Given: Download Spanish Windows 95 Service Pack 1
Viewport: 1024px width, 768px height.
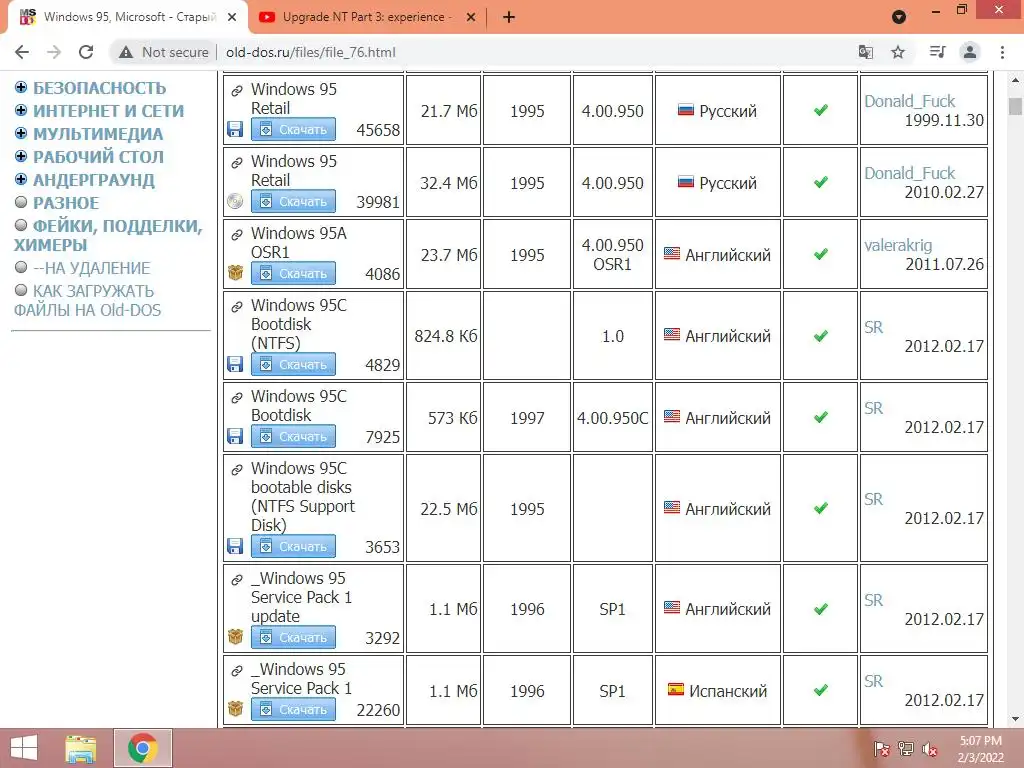Looking at the screenshot, I should [293, 709].
